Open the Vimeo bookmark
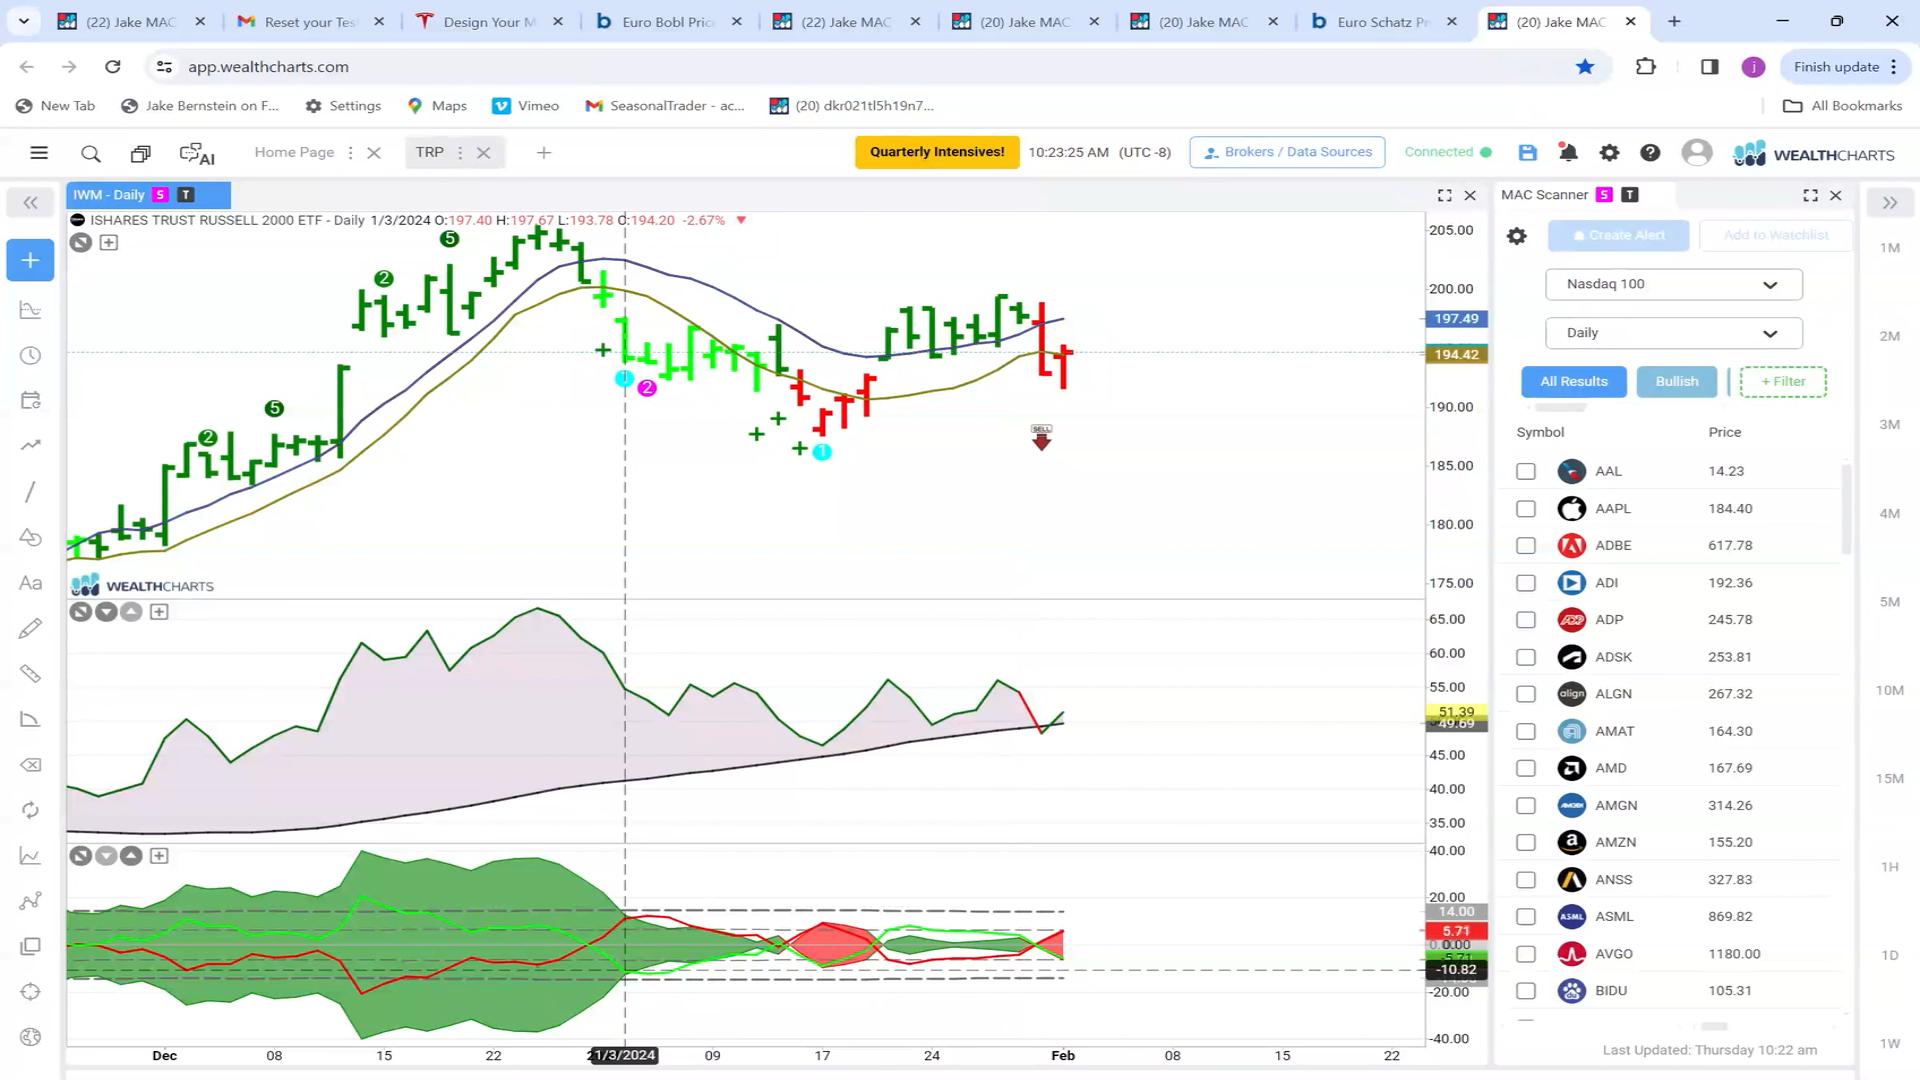The width and height of the screenshot is (1920, 1080). coord(526,106)
